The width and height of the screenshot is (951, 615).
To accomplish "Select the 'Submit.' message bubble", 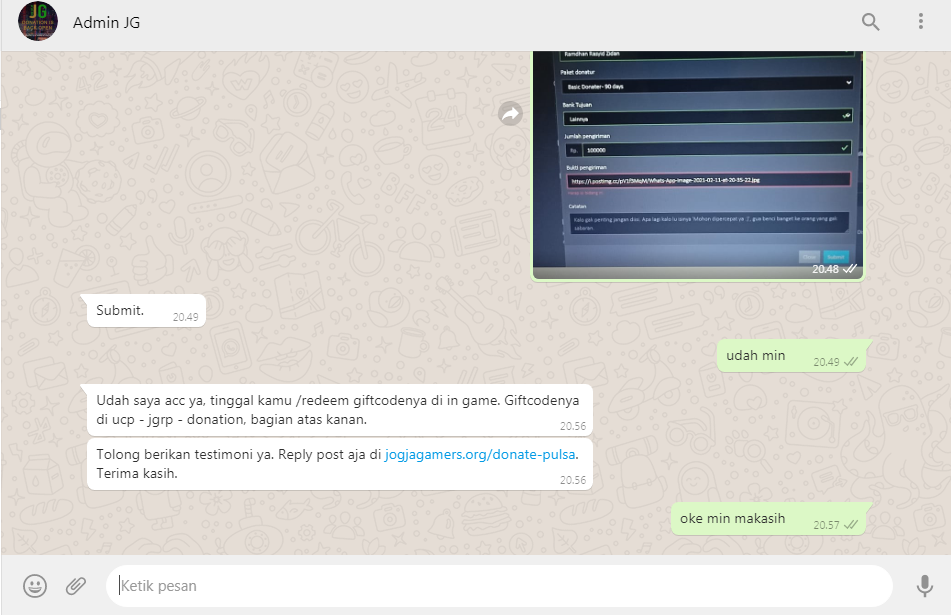I will [146, 311].
